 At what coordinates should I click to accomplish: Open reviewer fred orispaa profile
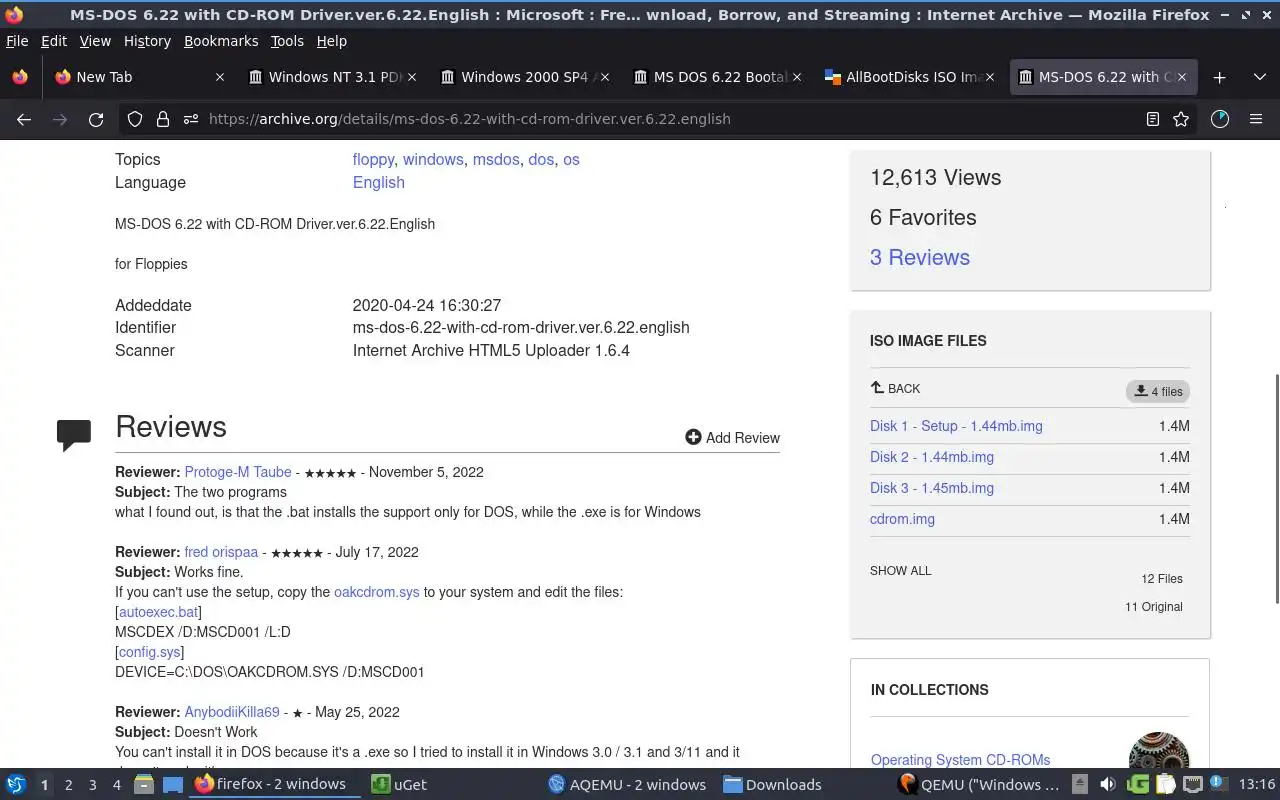point(221,552)
